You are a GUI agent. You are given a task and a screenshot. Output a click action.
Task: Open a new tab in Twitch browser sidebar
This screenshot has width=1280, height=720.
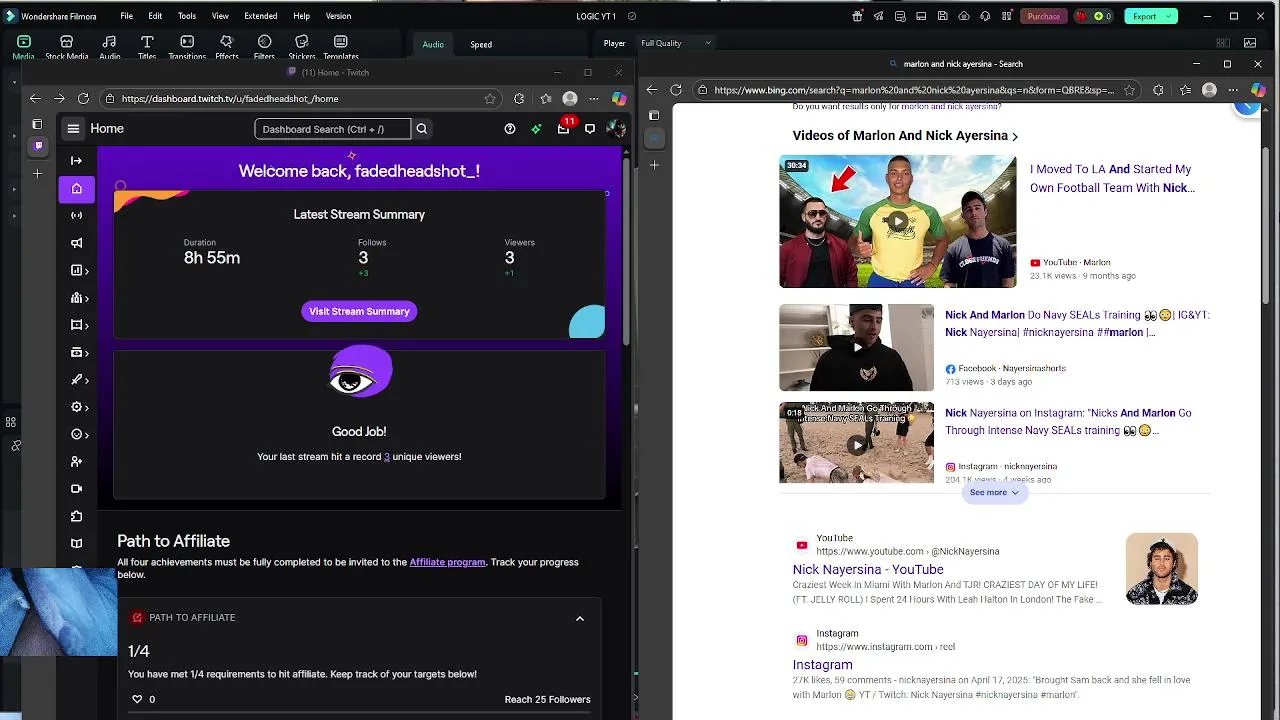37,174
